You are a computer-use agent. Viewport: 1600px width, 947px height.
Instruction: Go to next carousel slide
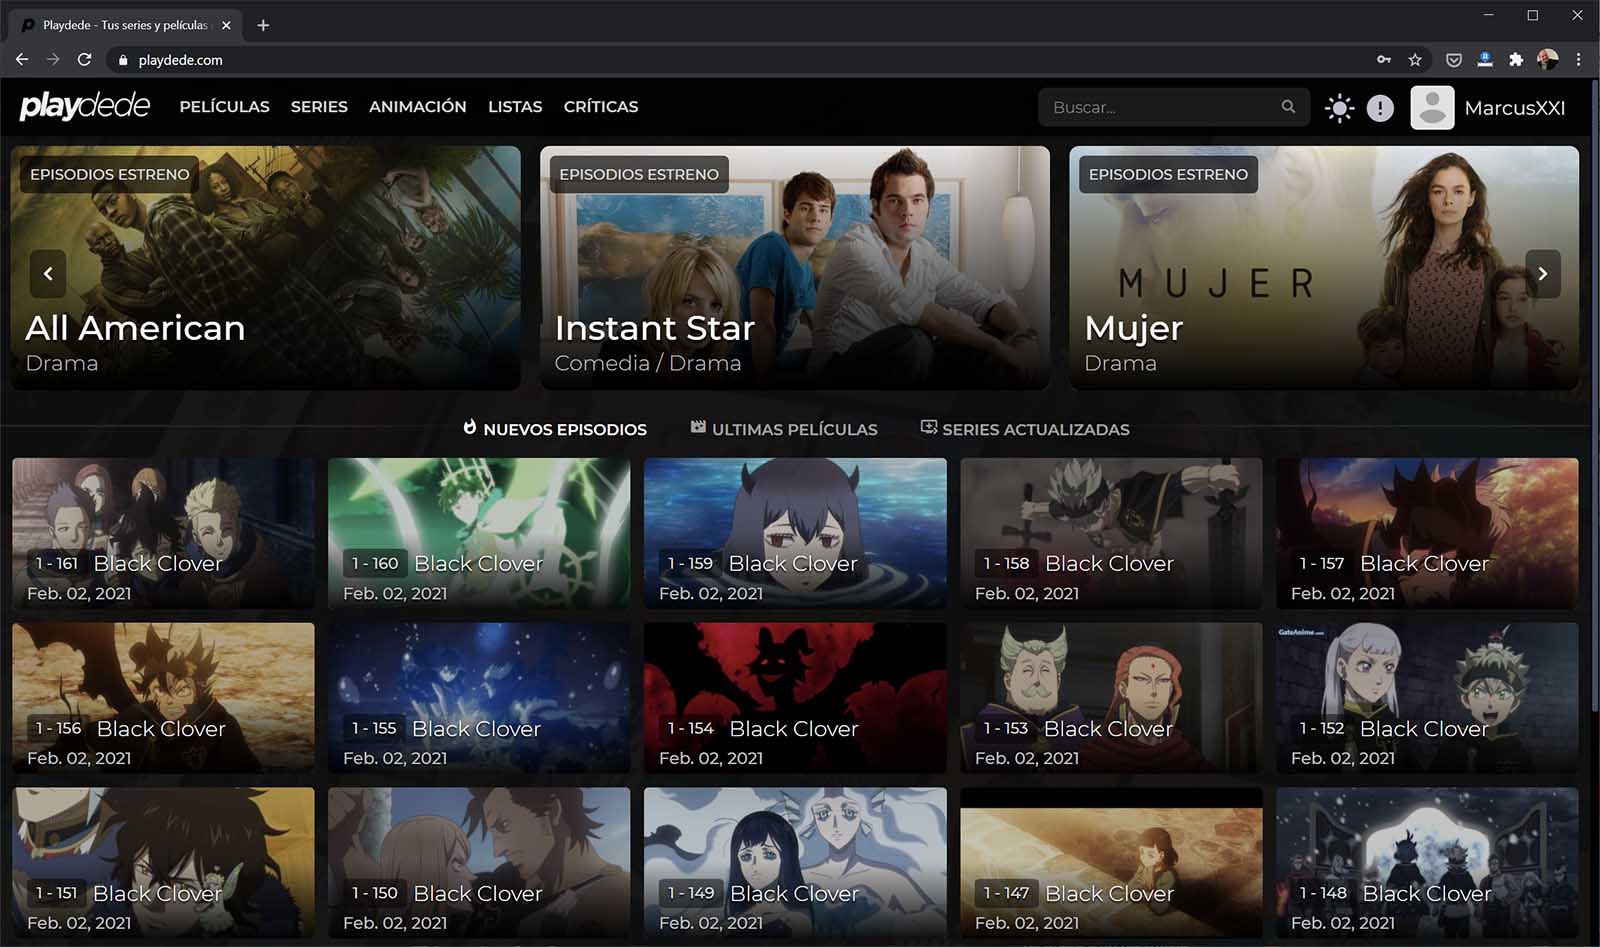(x=1543, y=273)
